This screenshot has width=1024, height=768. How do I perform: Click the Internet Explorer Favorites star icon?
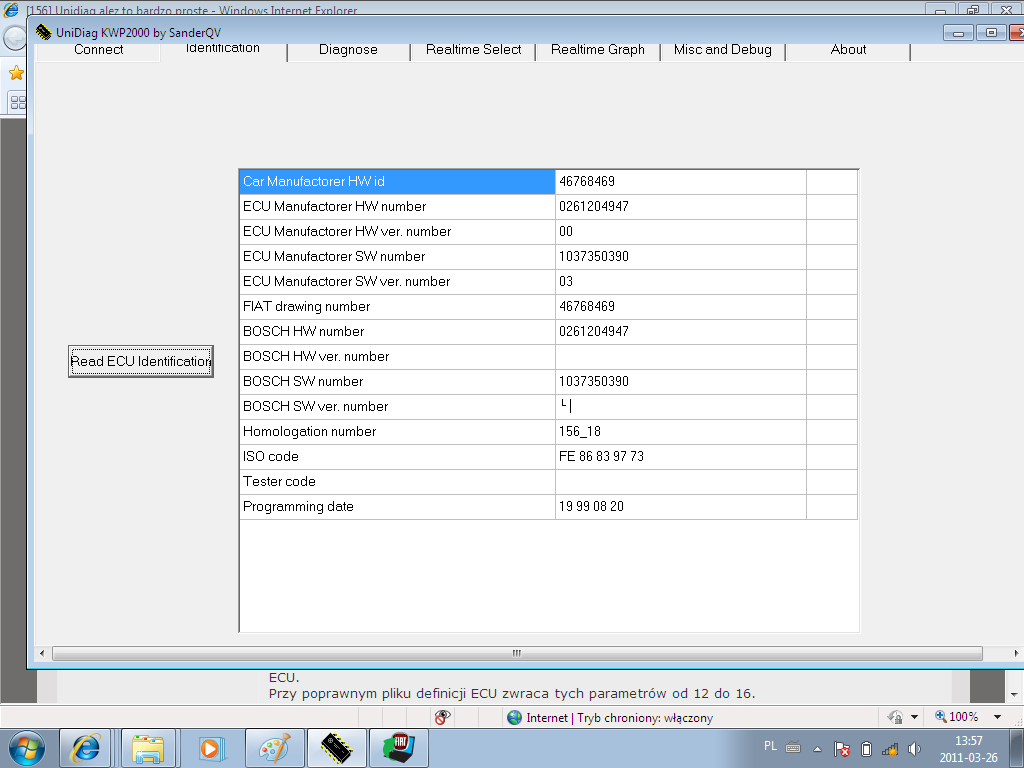tap(16, 73)
